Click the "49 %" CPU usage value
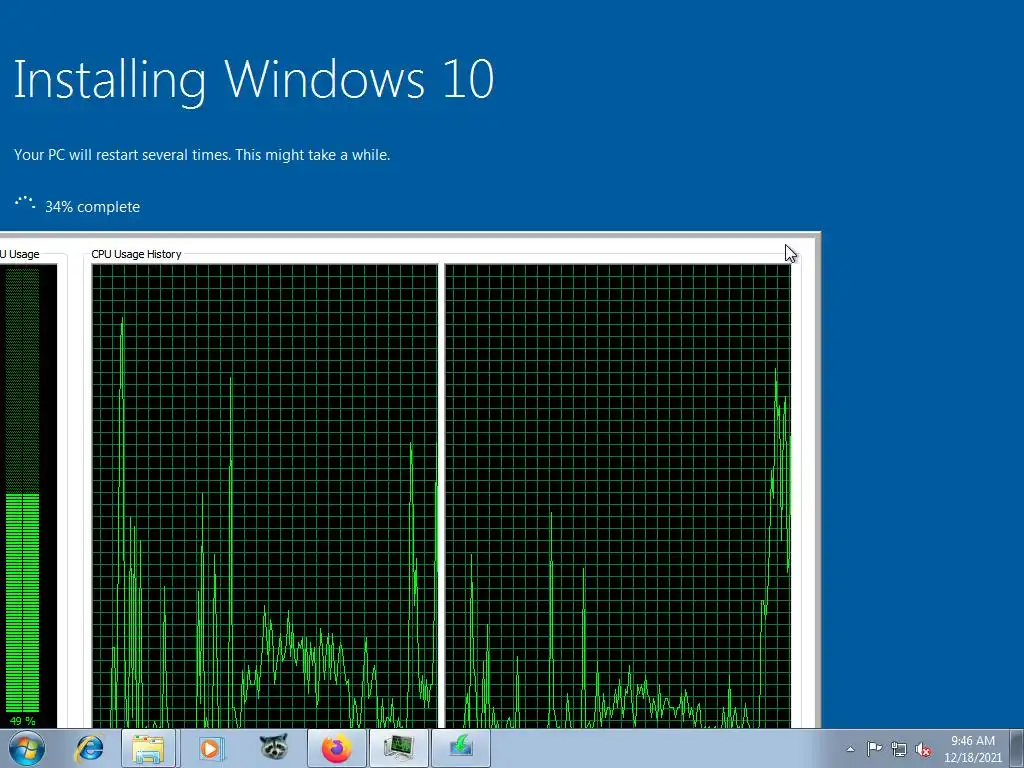1024x768 pixels. point(22,720)
